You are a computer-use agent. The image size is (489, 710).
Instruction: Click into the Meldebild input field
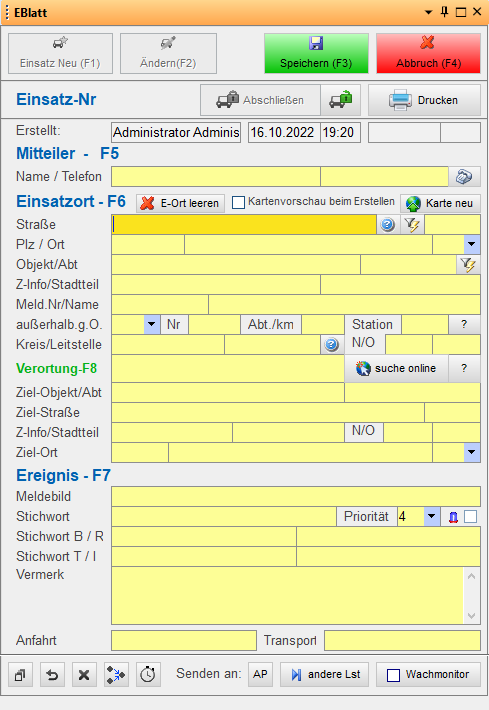point(296,497)
